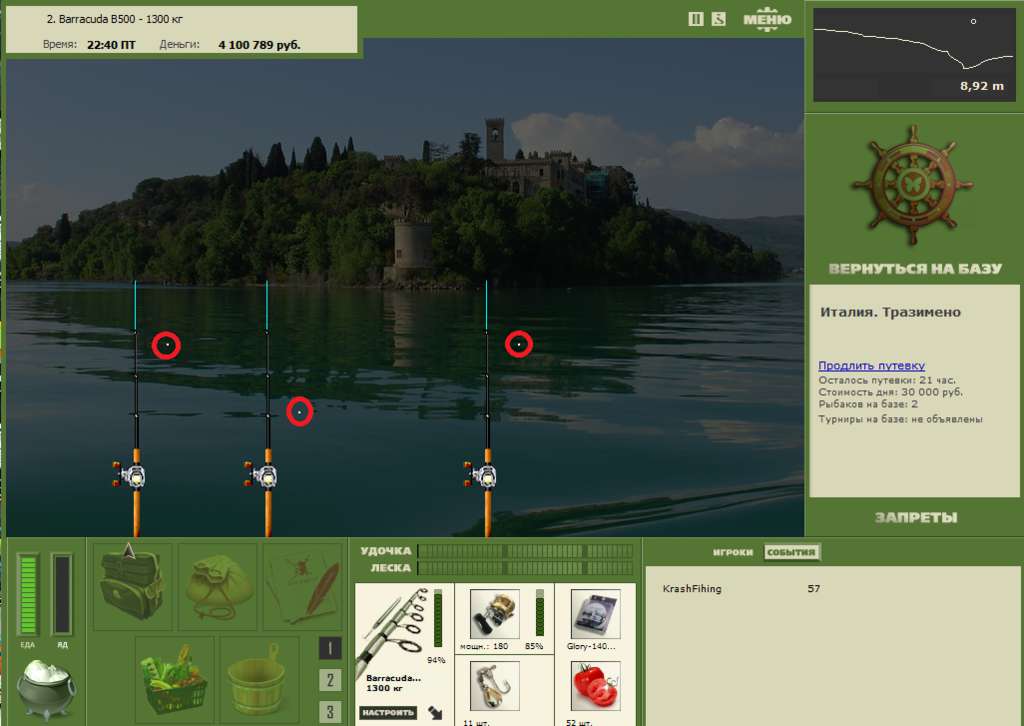This screenshot has height=726, width=1024.
Task: Open the МЕНЮ menu
Action: [767, 20]
